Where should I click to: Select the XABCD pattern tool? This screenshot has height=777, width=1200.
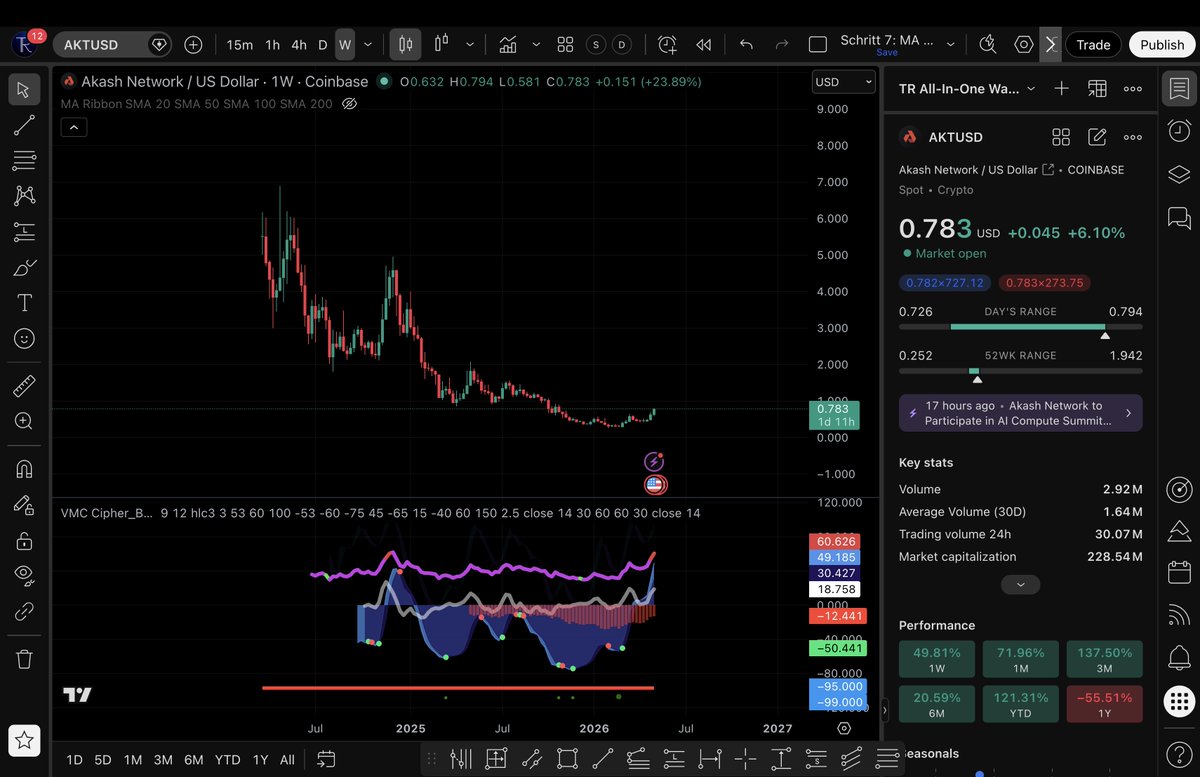click(25, 196)
